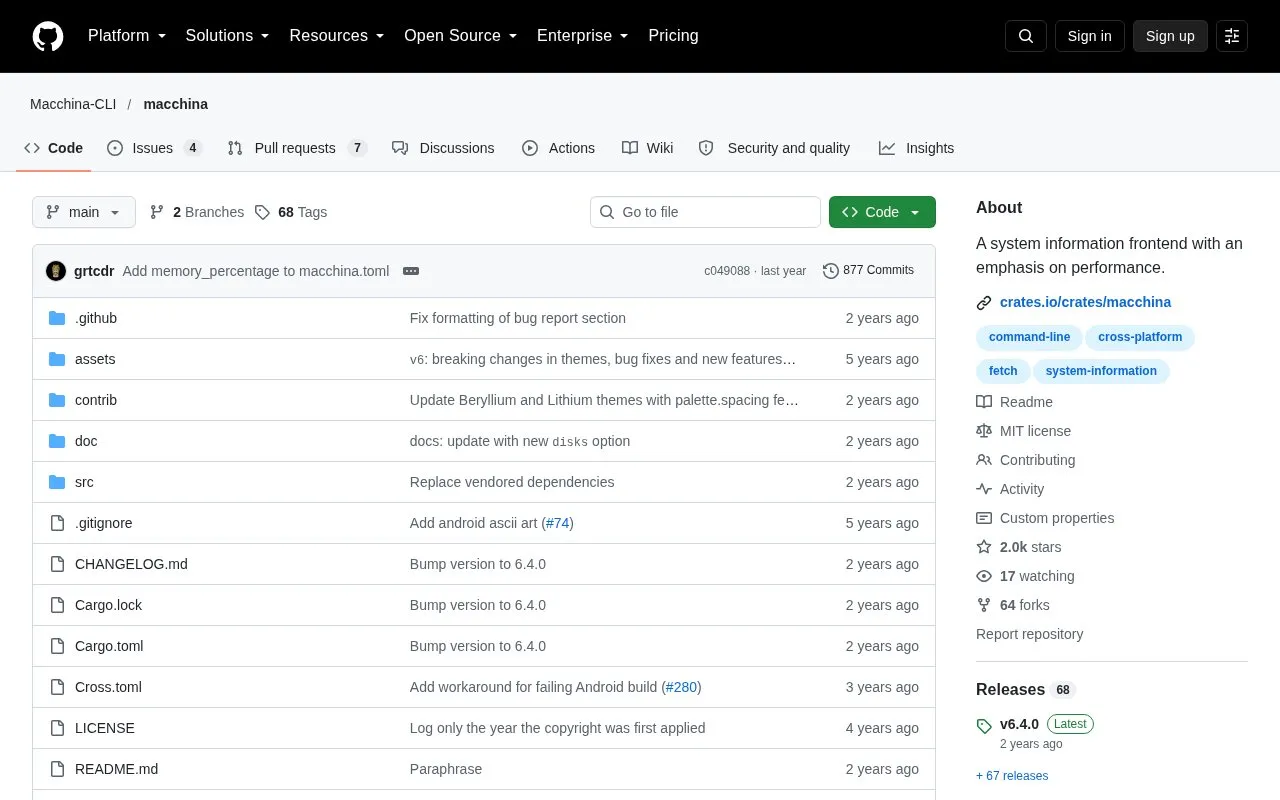Click the README.md file icon
This screenshot has height=800, width=1280.
click(x=57, y=769)
